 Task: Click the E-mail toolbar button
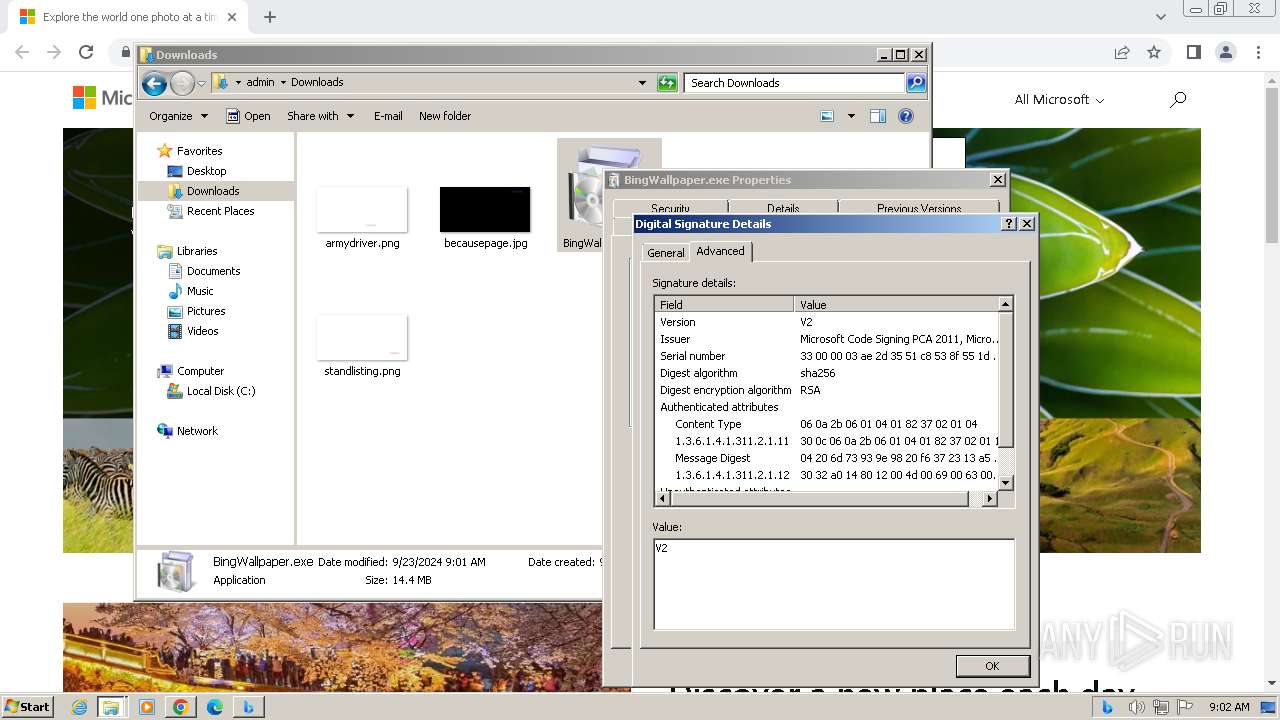point(388,116)
